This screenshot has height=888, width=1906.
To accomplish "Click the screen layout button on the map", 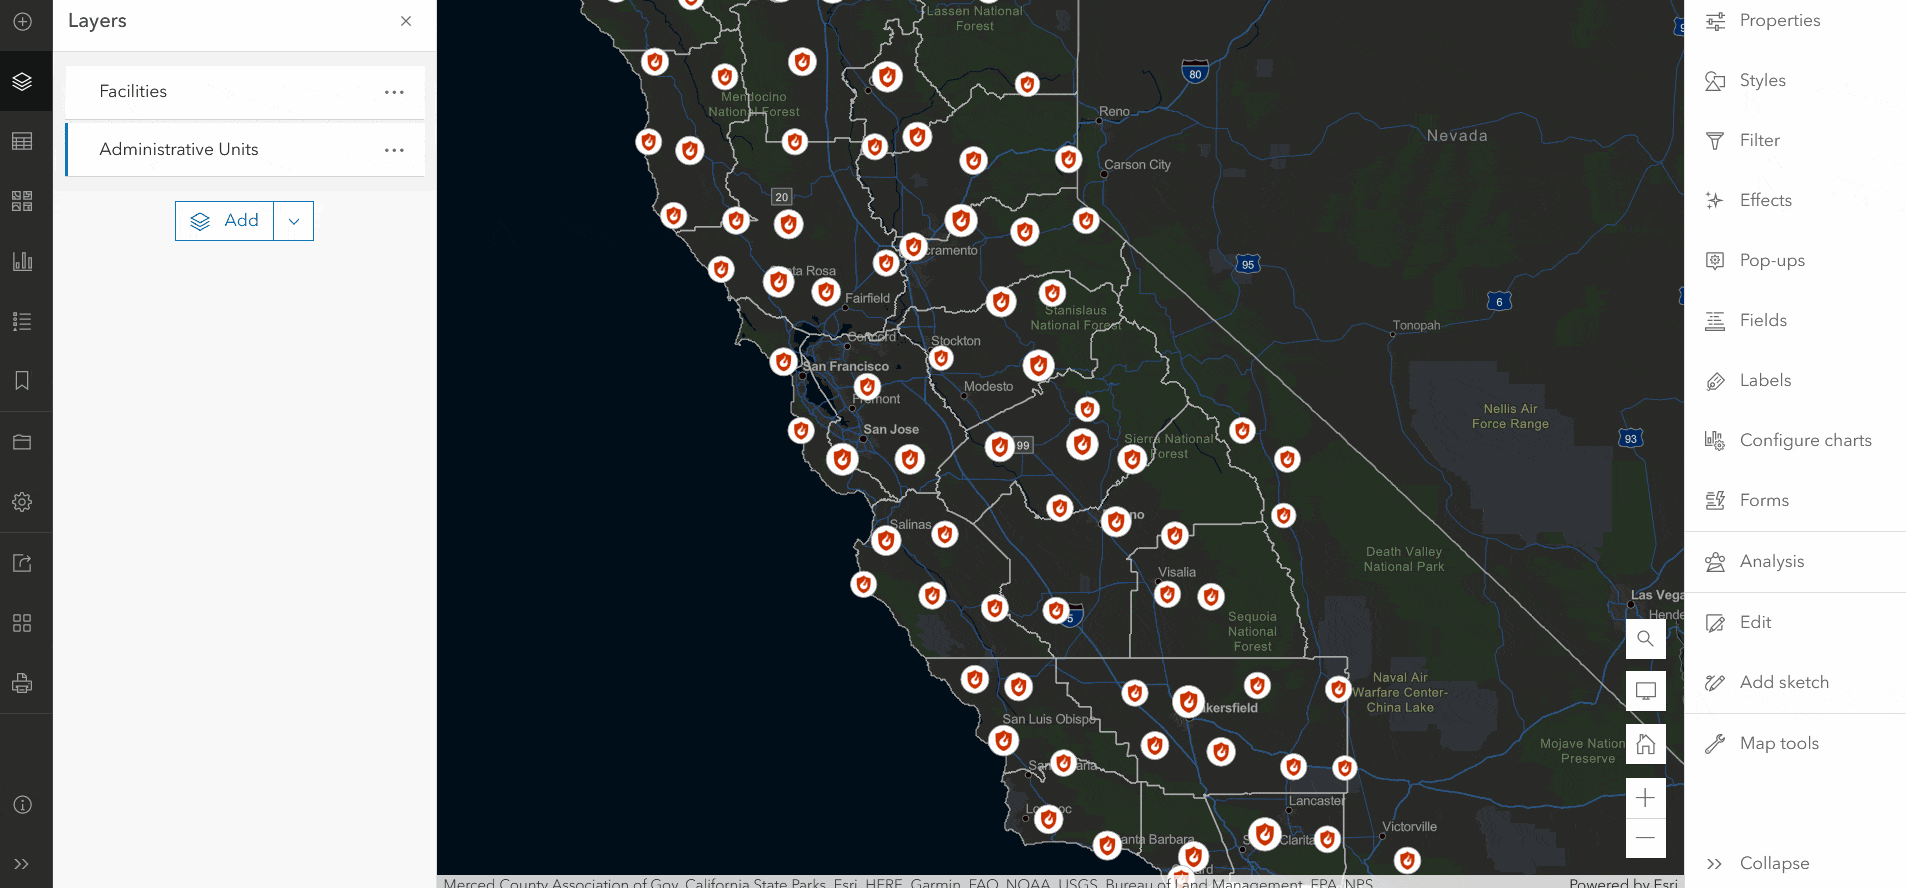I will click(1645, 691).
